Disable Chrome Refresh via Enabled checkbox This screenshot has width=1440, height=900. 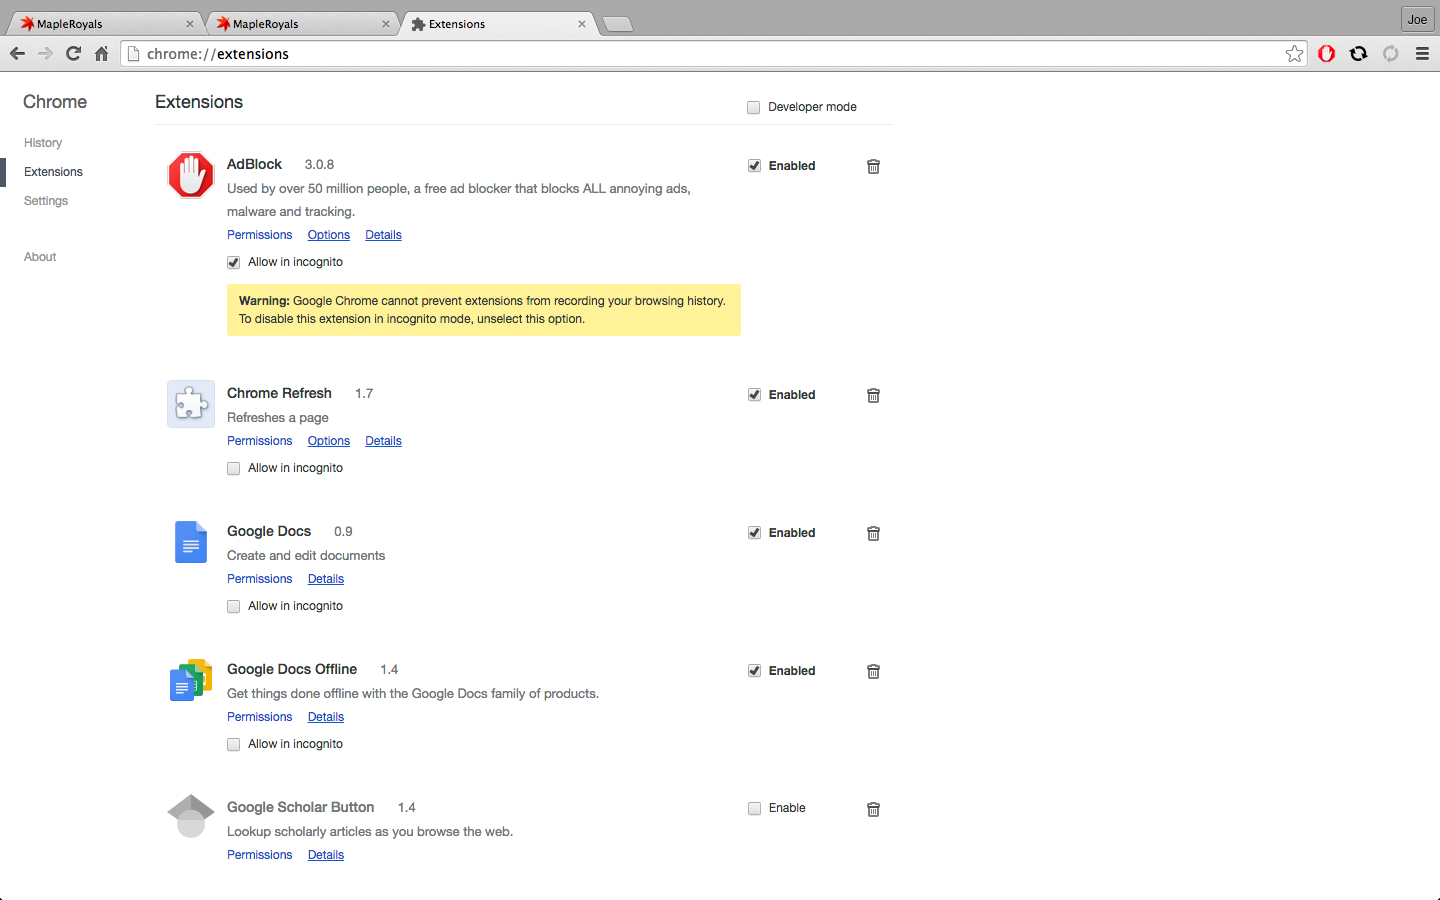754,395
